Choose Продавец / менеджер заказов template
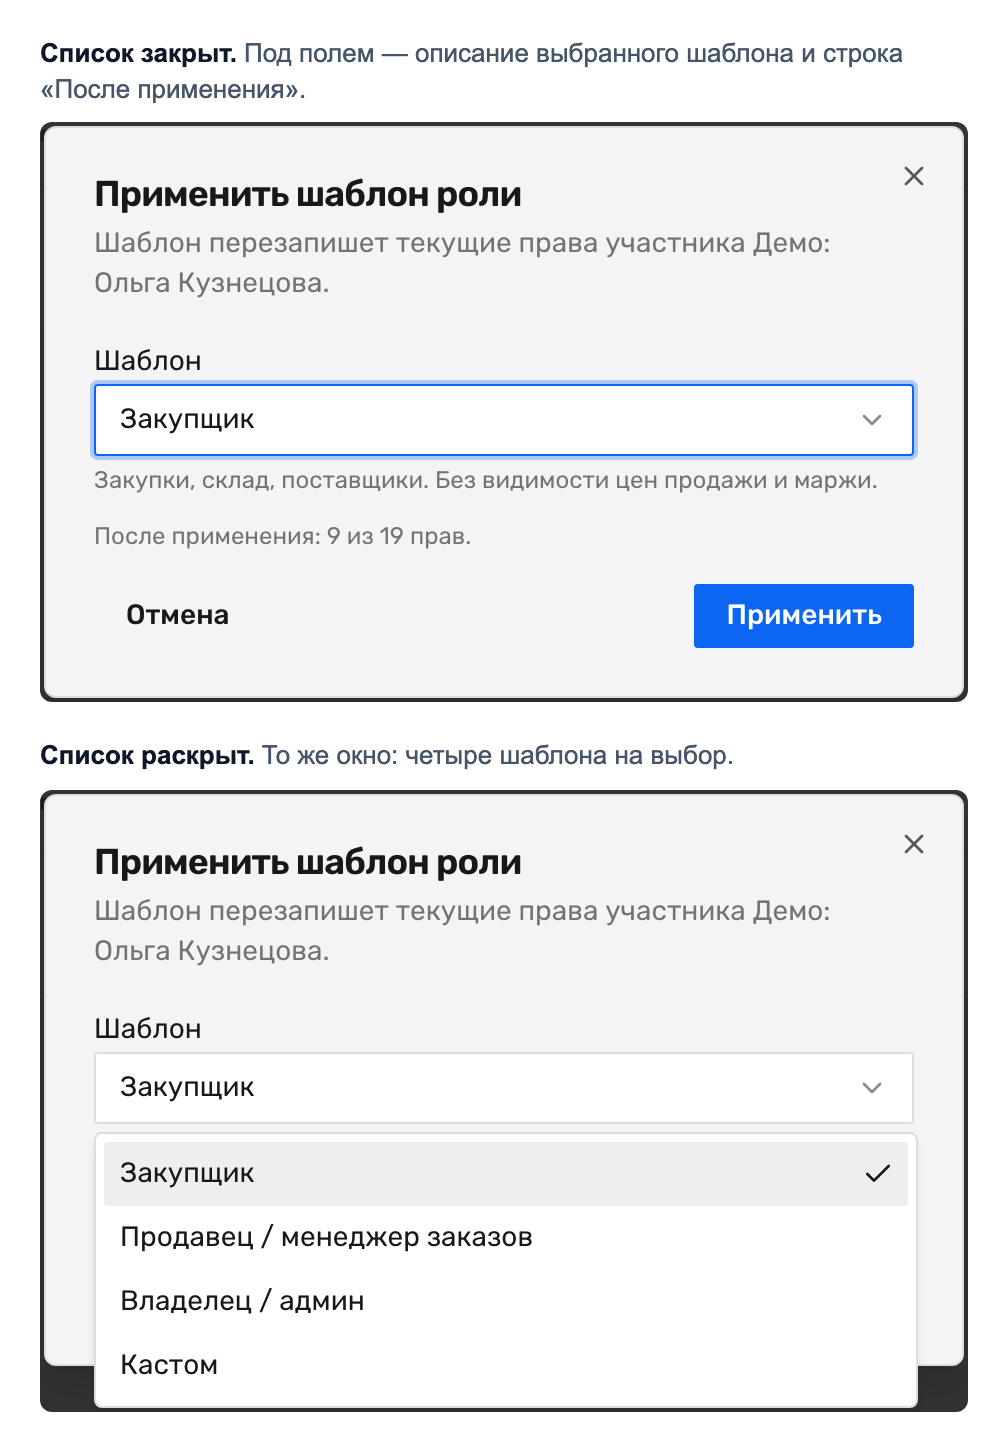 tap(506, 1238)
